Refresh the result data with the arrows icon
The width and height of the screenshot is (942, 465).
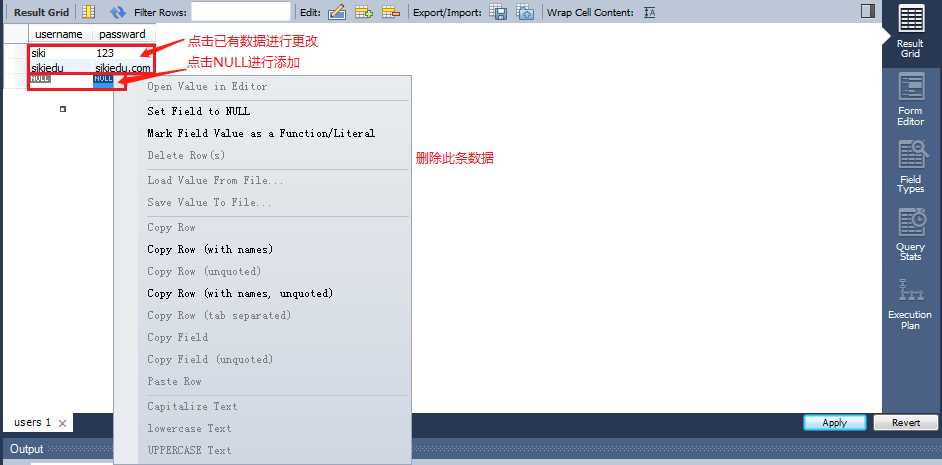118,12
